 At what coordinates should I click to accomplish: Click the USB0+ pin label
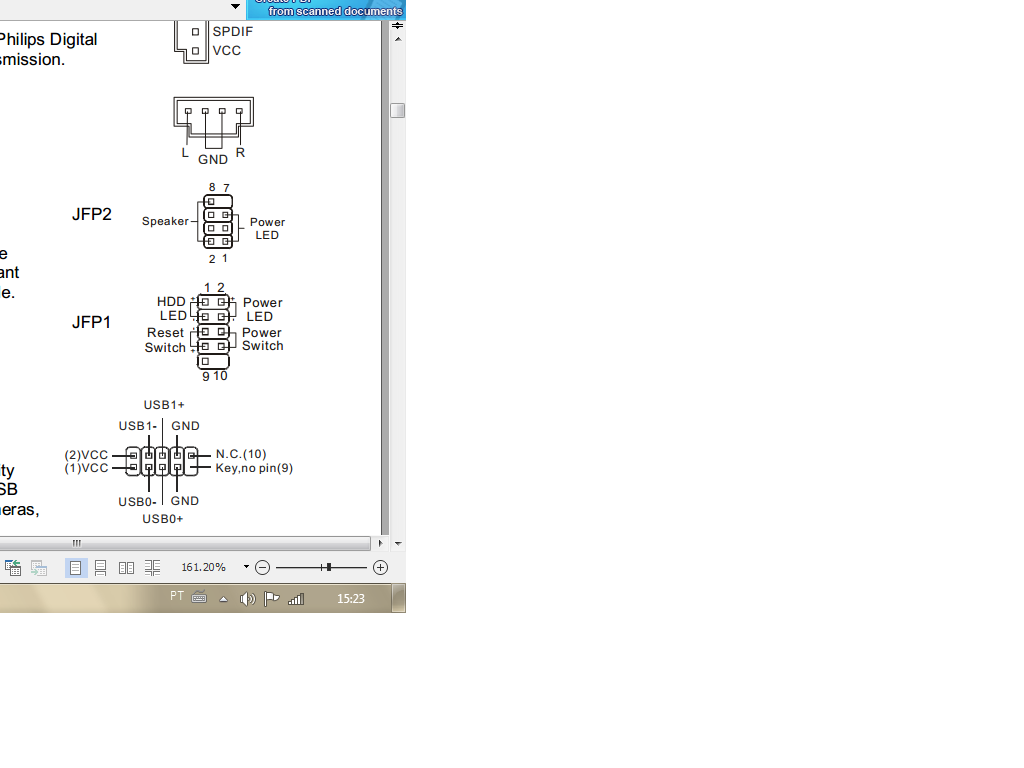[163, 519]
